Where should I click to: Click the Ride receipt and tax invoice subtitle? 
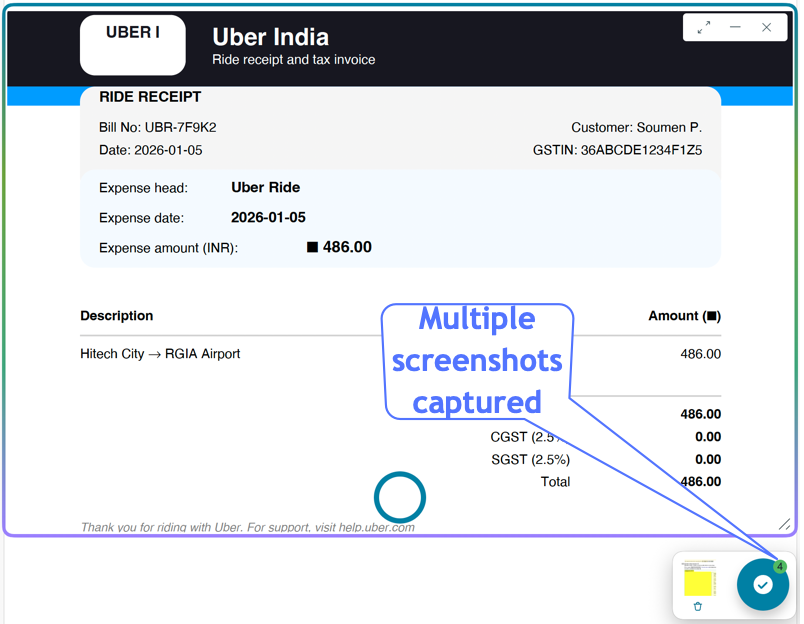pos(293,60)
